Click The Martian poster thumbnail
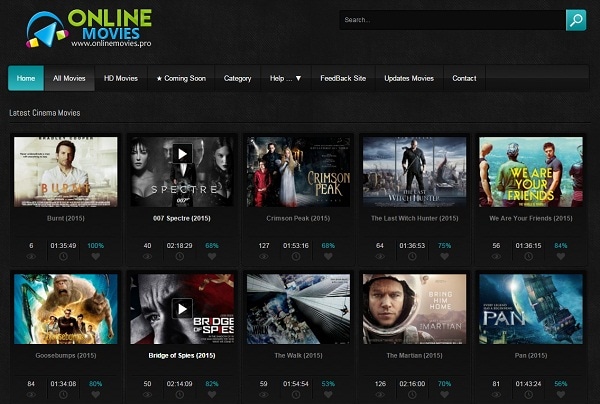600x404 pixels. point(414,309)
